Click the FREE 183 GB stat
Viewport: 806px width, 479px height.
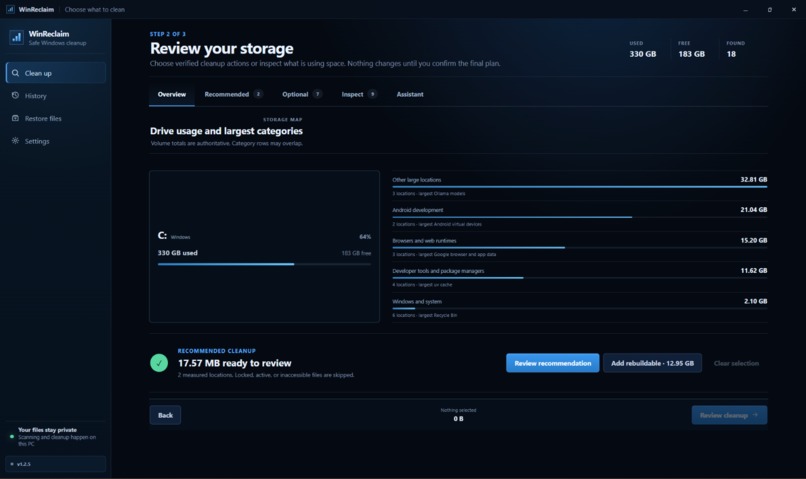691,49
